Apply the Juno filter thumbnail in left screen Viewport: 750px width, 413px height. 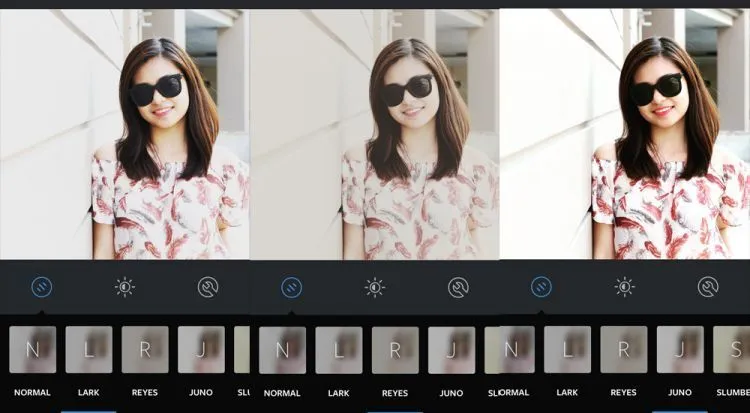pyautogui.click(x=201, y=350)
